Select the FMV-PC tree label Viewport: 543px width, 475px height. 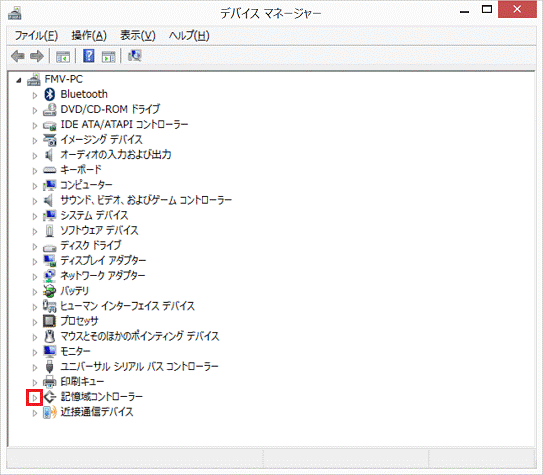tap(64, 79)
